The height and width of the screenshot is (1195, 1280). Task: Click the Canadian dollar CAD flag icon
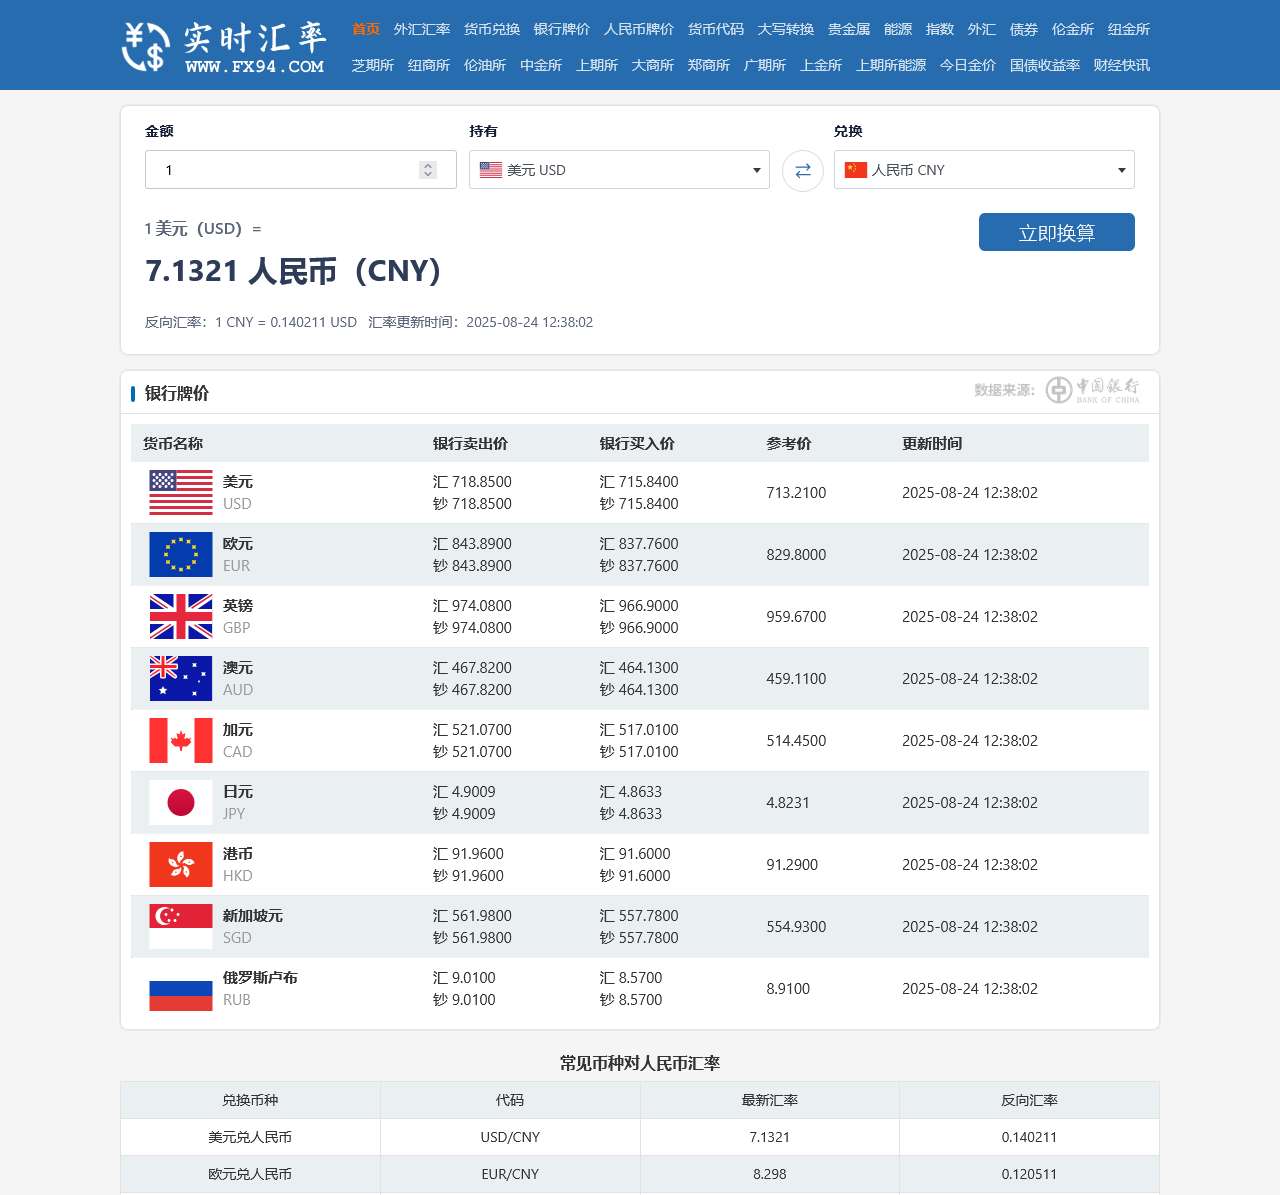pos(180,740)
